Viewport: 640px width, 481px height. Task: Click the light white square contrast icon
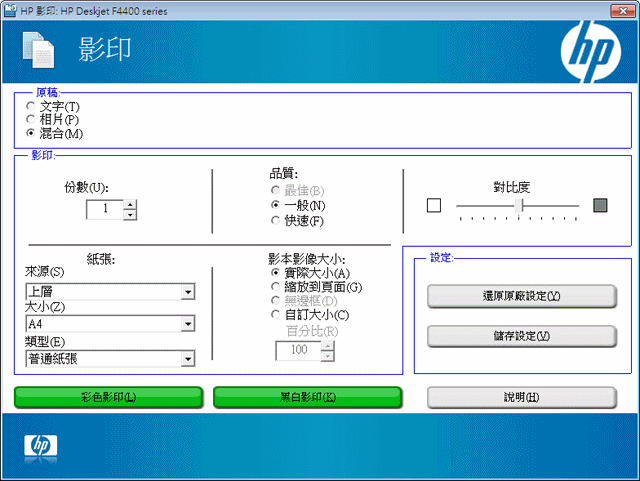coord(433,205)
